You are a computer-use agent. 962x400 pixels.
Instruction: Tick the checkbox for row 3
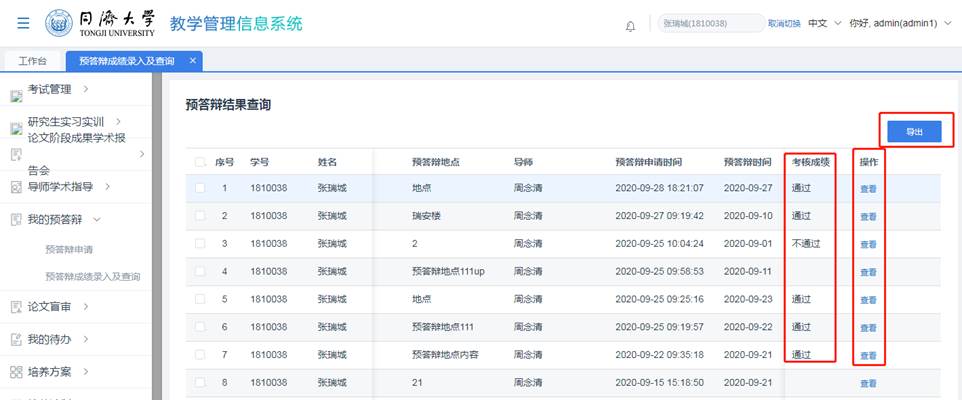pos(201,244)
